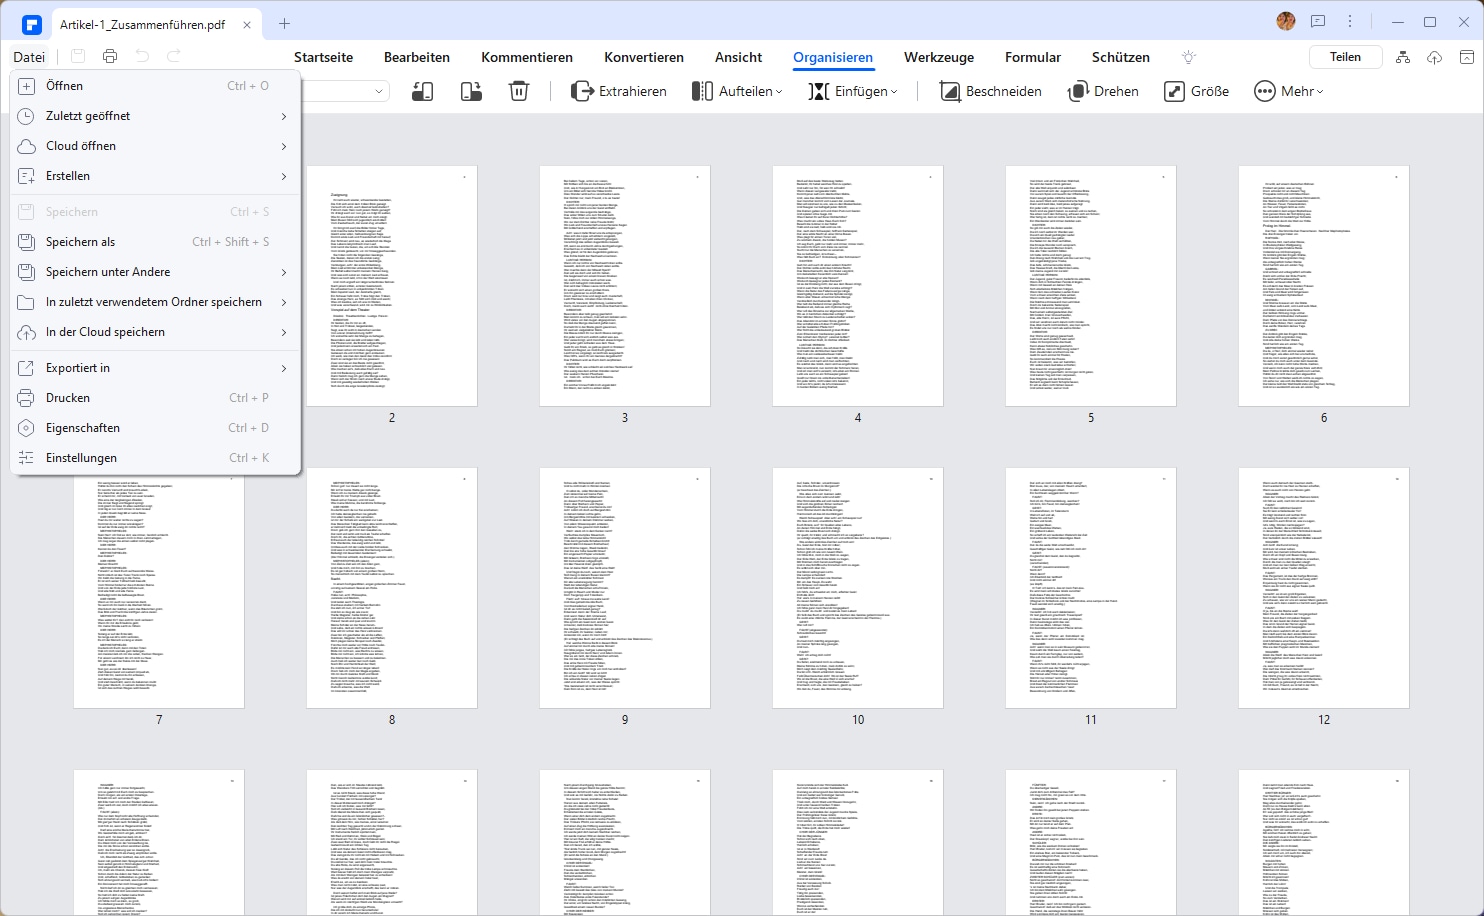The image size is (1484, 916).
Task: Click the rotate page right icon
Action: [471, 91]
